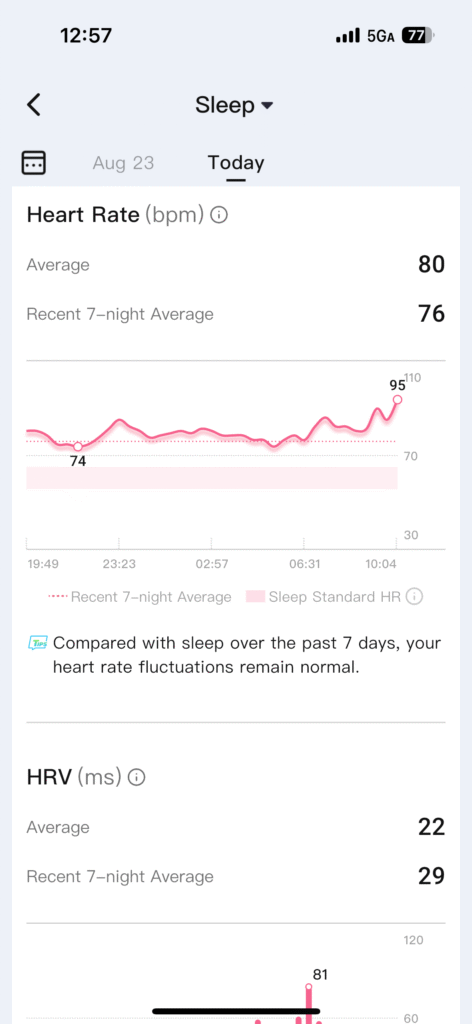Tap the cellular signal bars icon
This screenshot has height=1024, width=472.
[349, 37]
